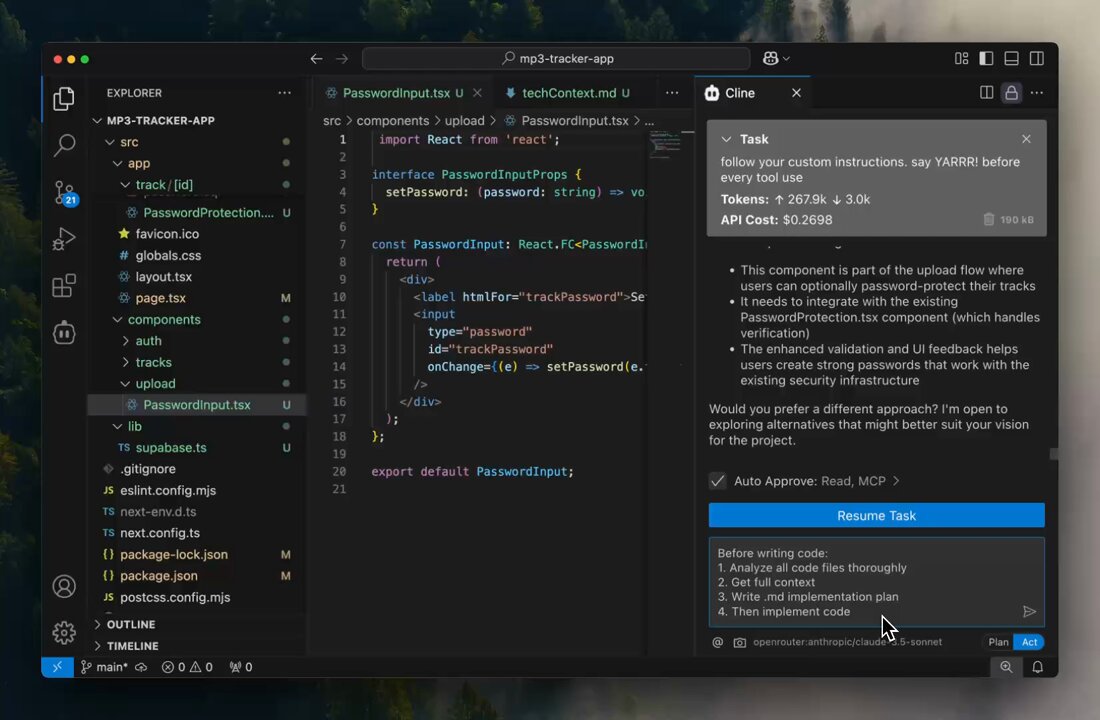Open the main branch selector in status bar
This screenshot has width=1100, height=720.
coord(105,667)
